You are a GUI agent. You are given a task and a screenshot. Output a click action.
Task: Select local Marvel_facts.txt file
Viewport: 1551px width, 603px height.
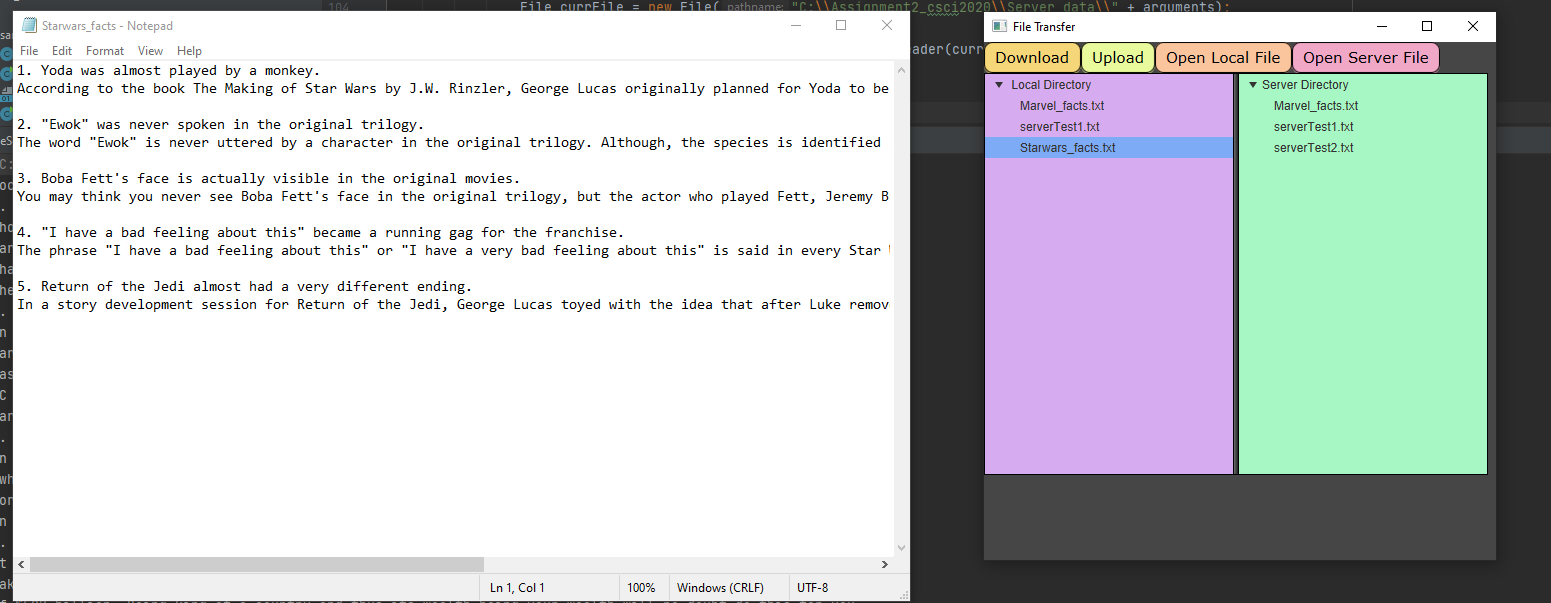(x=1062, y=106)
